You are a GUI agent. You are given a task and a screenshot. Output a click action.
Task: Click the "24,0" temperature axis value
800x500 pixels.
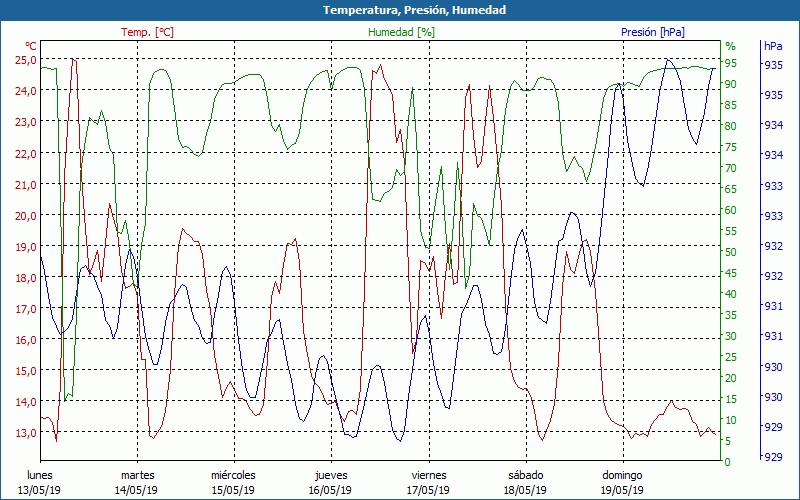tap(26, 91)
